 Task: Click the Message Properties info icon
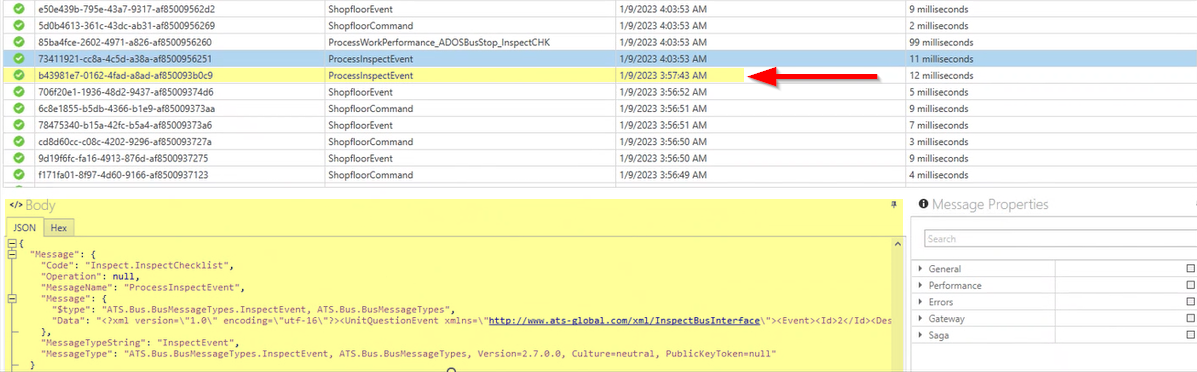click(923, 205)
